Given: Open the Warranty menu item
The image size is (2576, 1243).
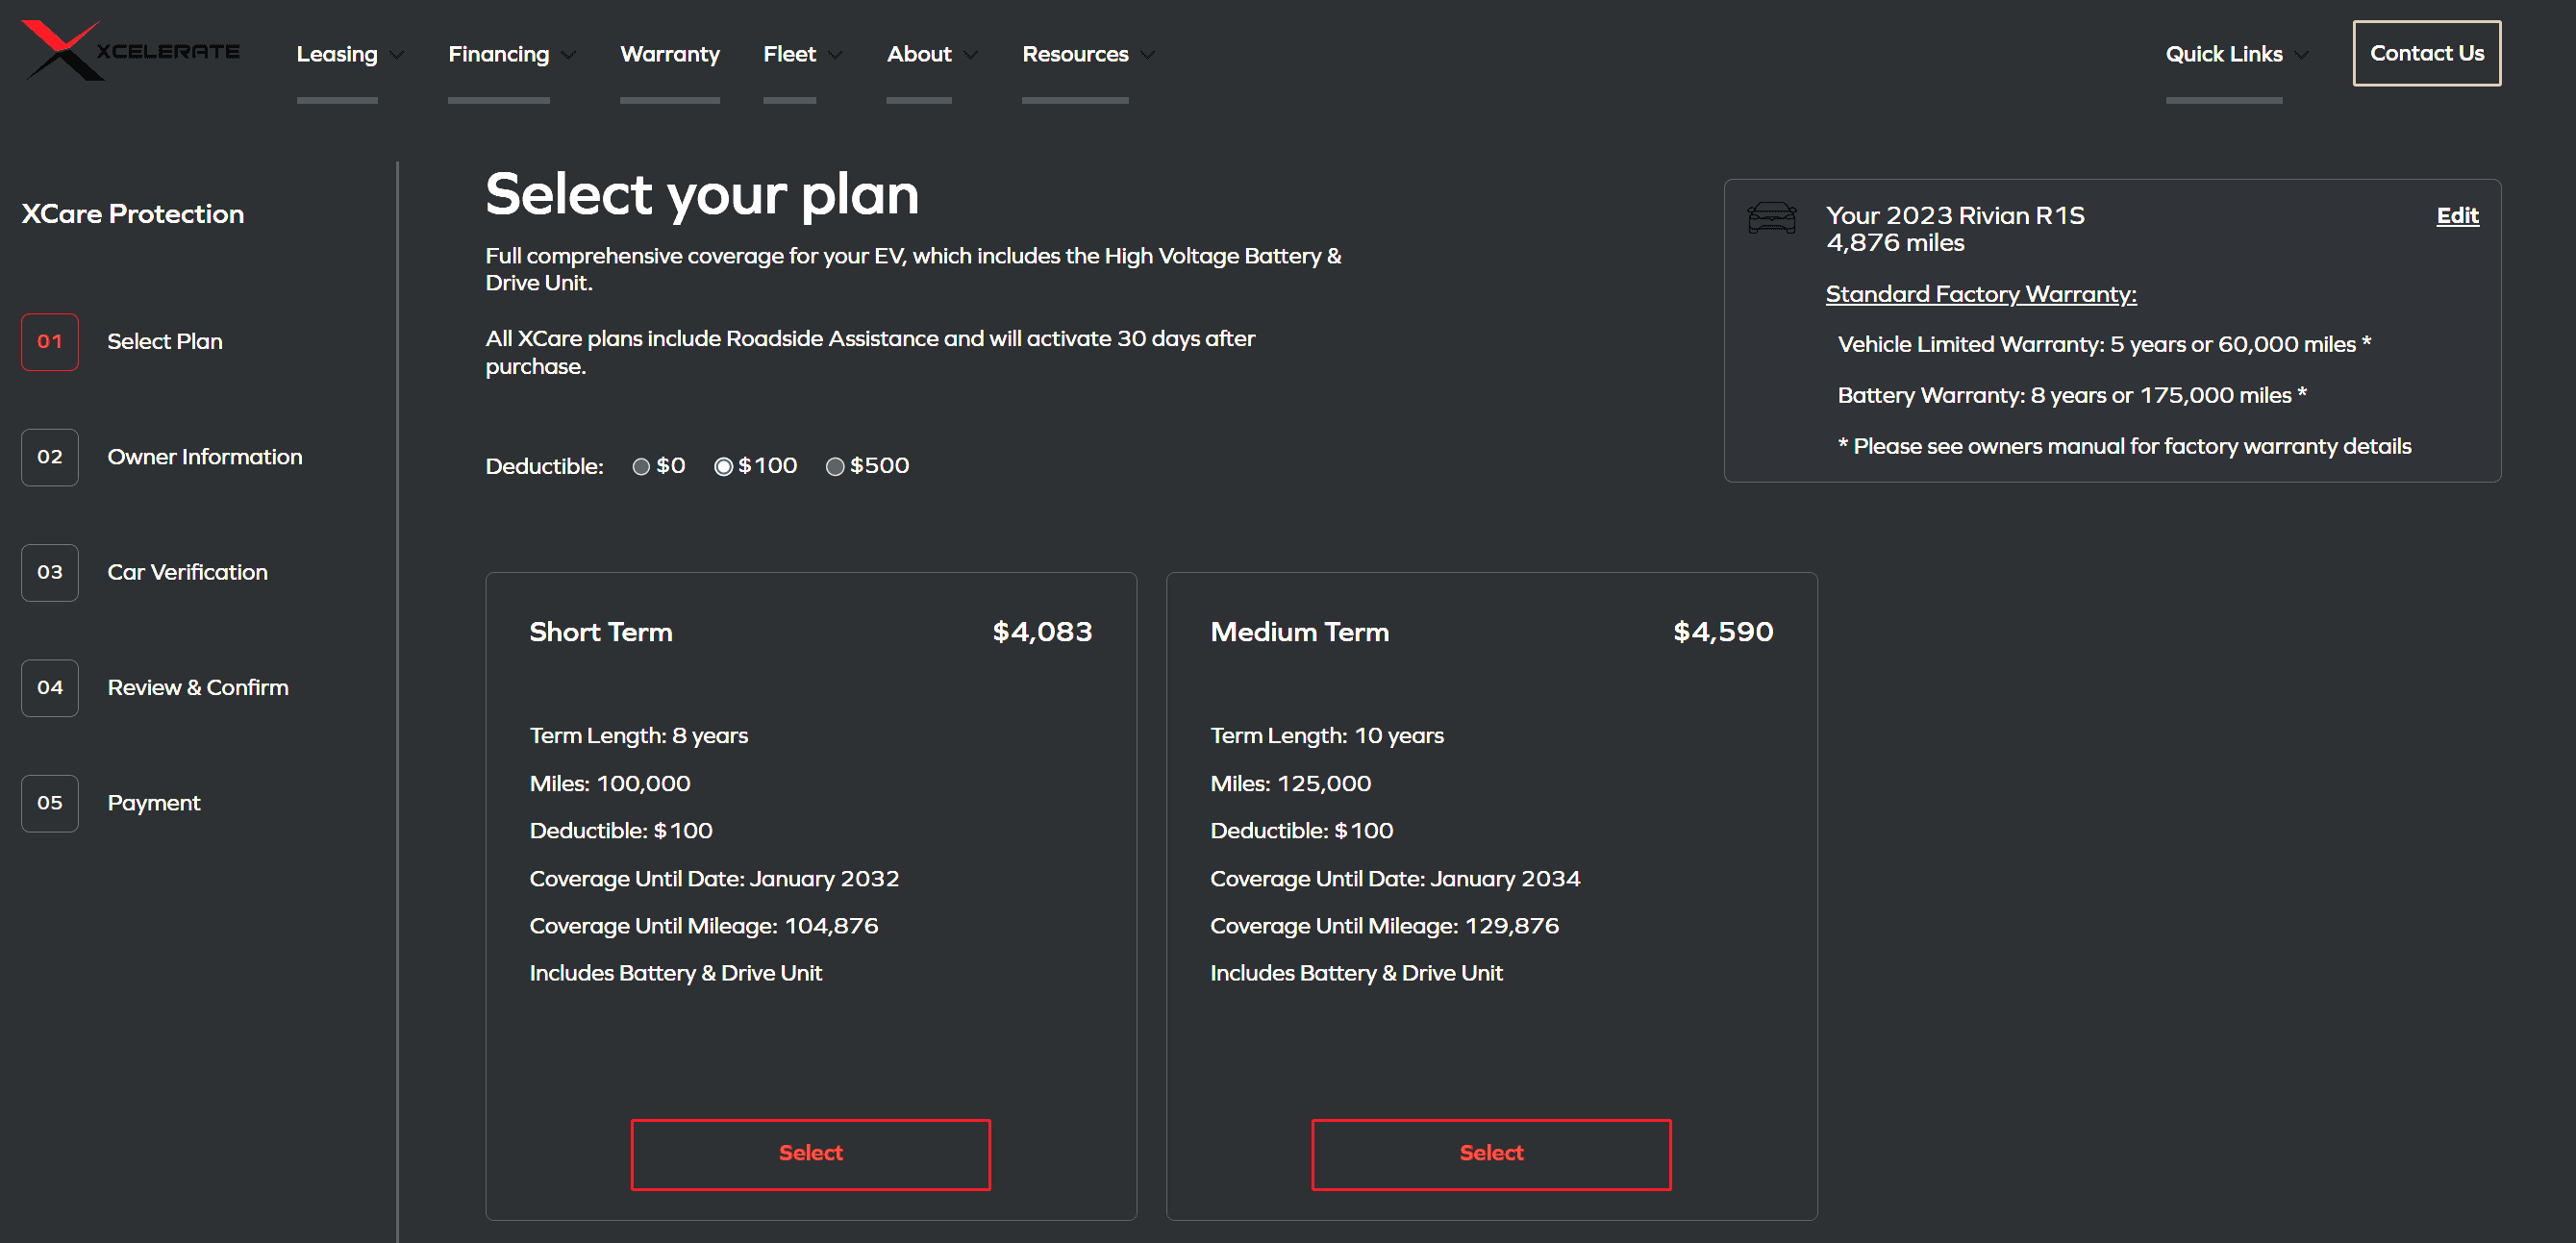Looking at the screenshot, I should 669,54.
